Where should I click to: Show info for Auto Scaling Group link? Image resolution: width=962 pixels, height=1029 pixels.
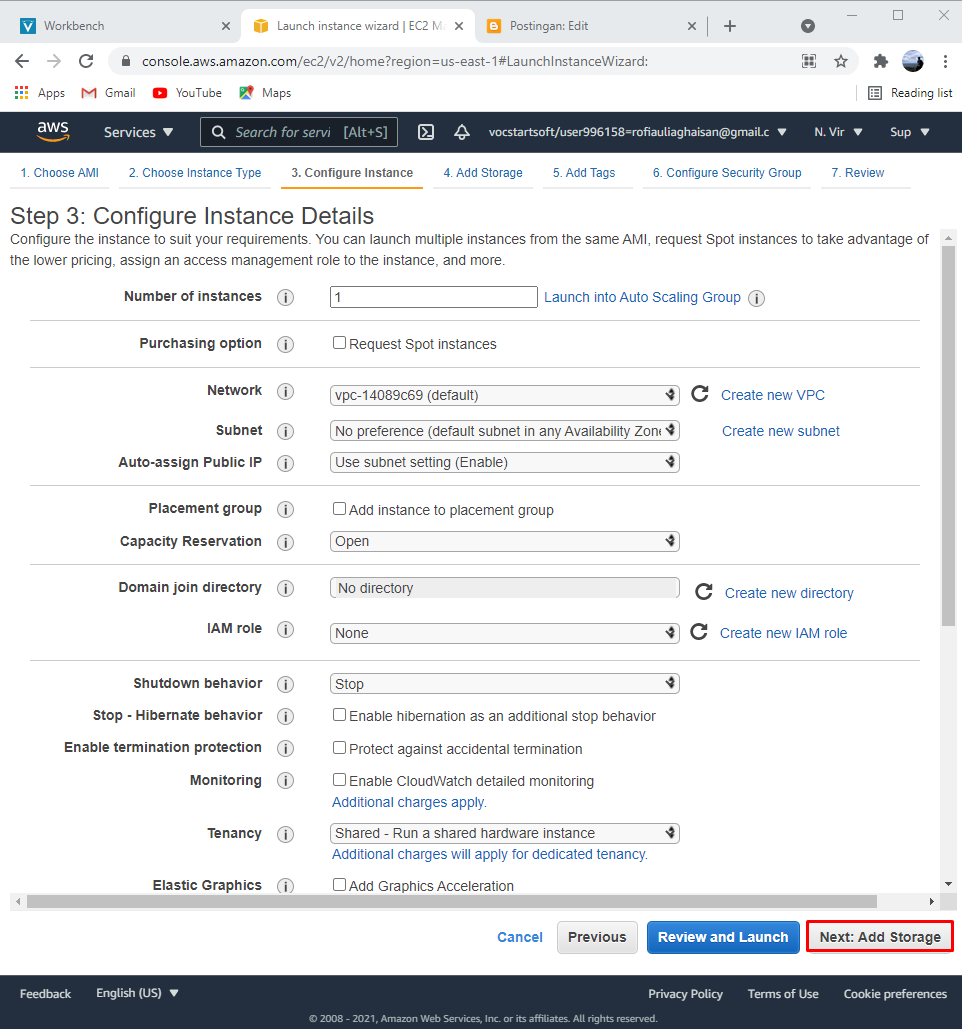757,299
